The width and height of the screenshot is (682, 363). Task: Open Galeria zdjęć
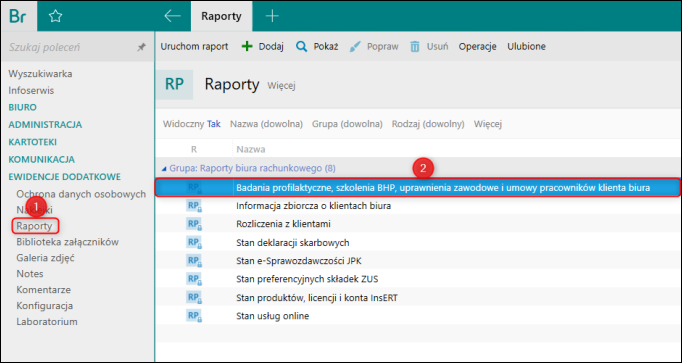[x=46, y=258]
